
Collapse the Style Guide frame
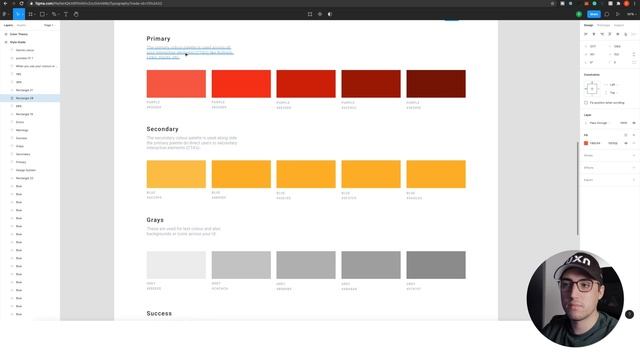[x=6, y=42]
